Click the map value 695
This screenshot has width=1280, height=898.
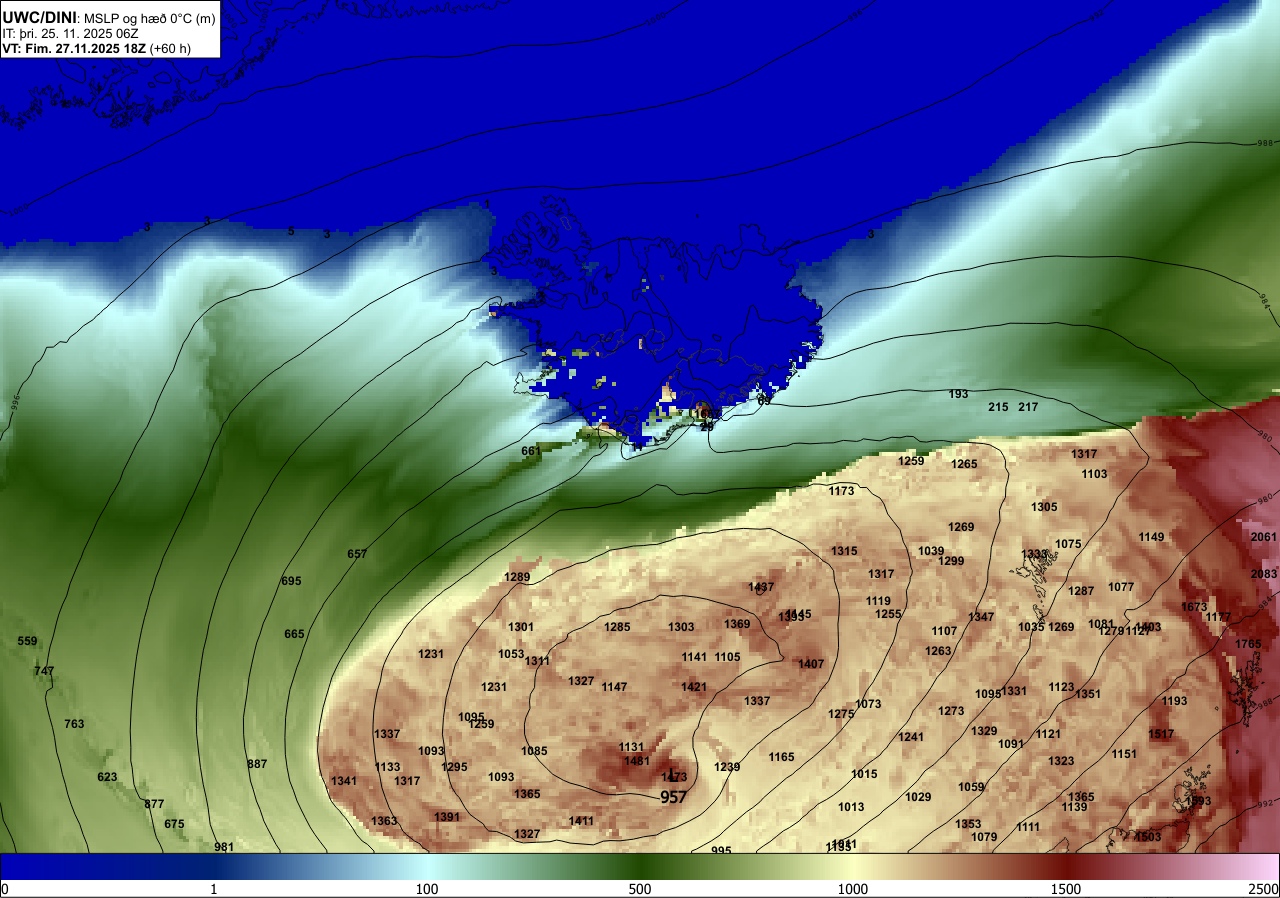(291, 581)
